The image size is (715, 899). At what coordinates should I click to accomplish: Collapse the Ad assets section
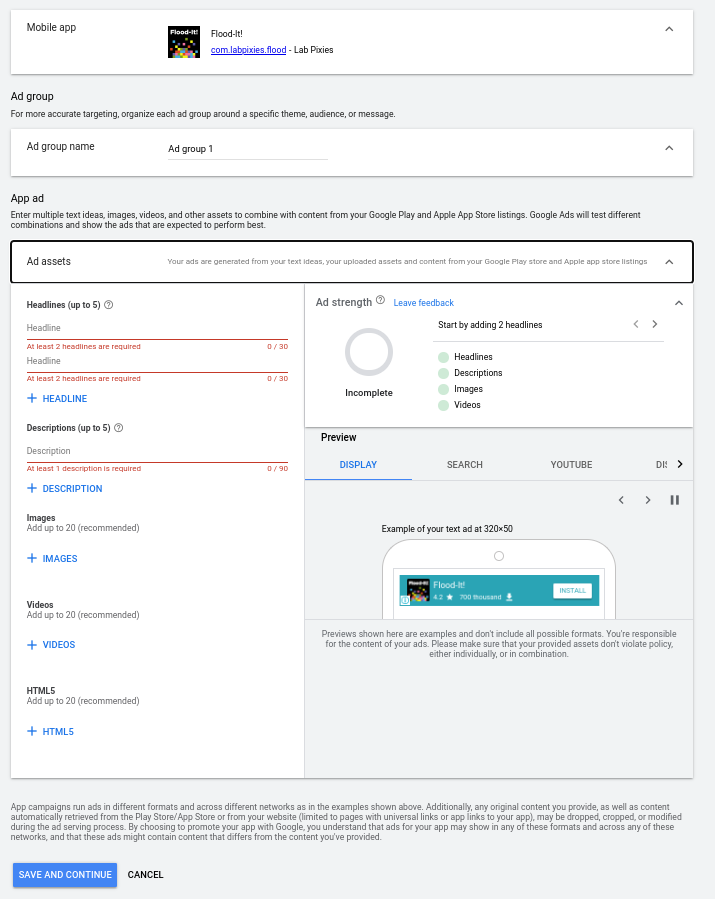click(x=669, y=262)
